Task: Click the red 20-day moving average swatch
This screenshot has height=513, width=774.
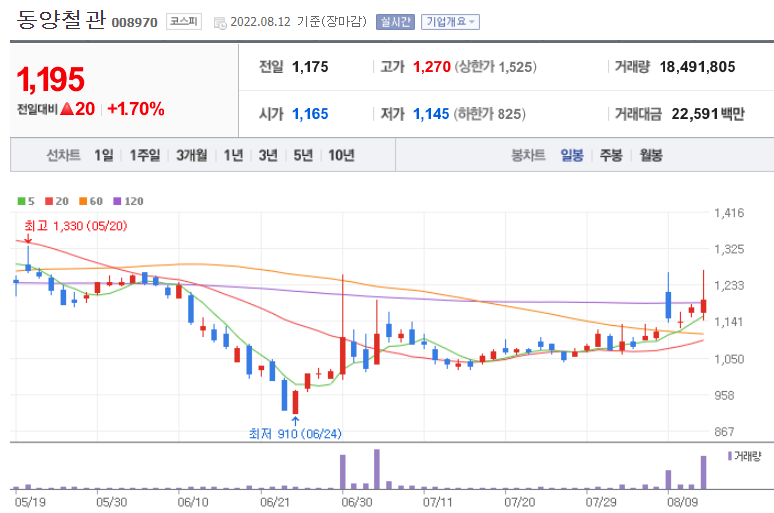Action: [x=49, y=201]
